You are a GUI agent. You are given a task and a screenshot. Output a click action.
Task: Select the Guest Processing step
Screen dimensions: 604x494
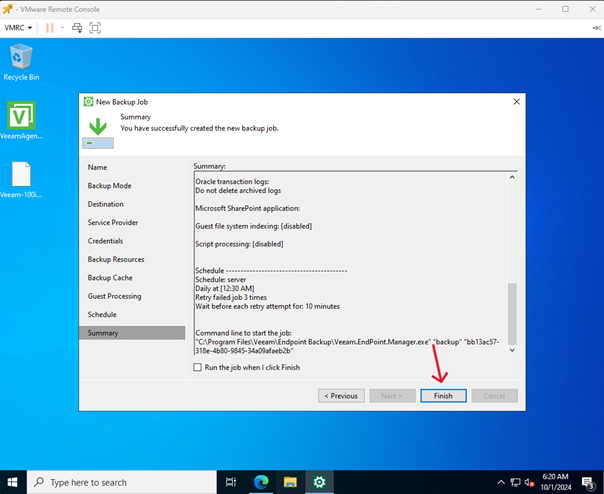[115, 296]
